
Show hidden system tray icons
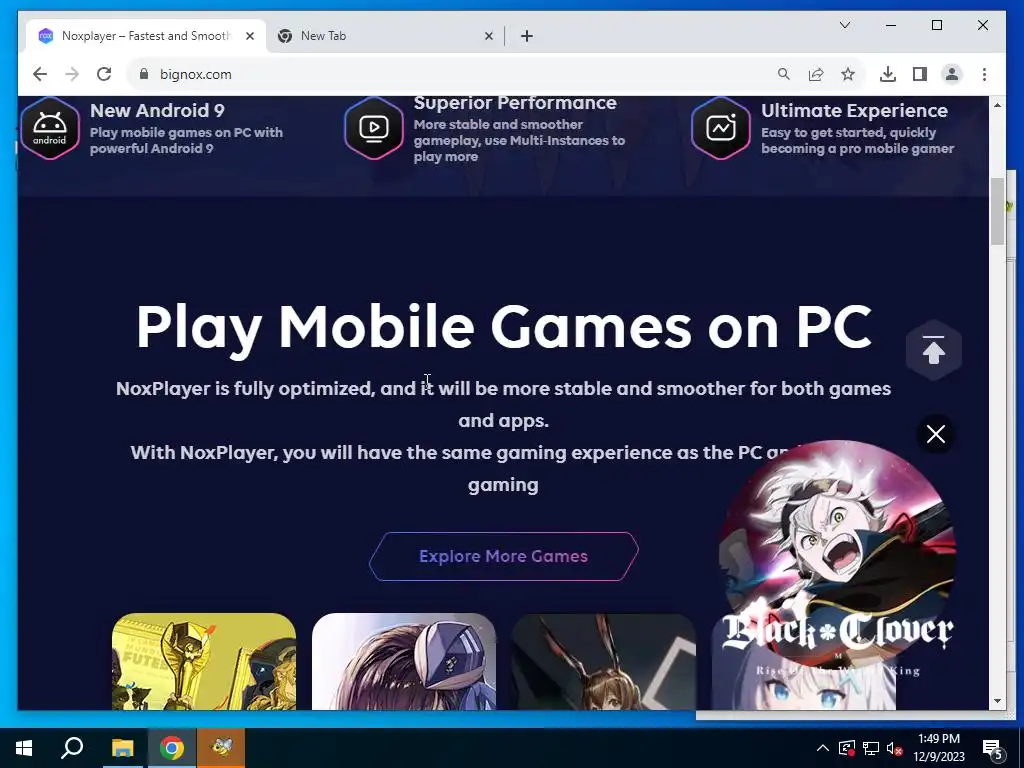coord(823,748)
